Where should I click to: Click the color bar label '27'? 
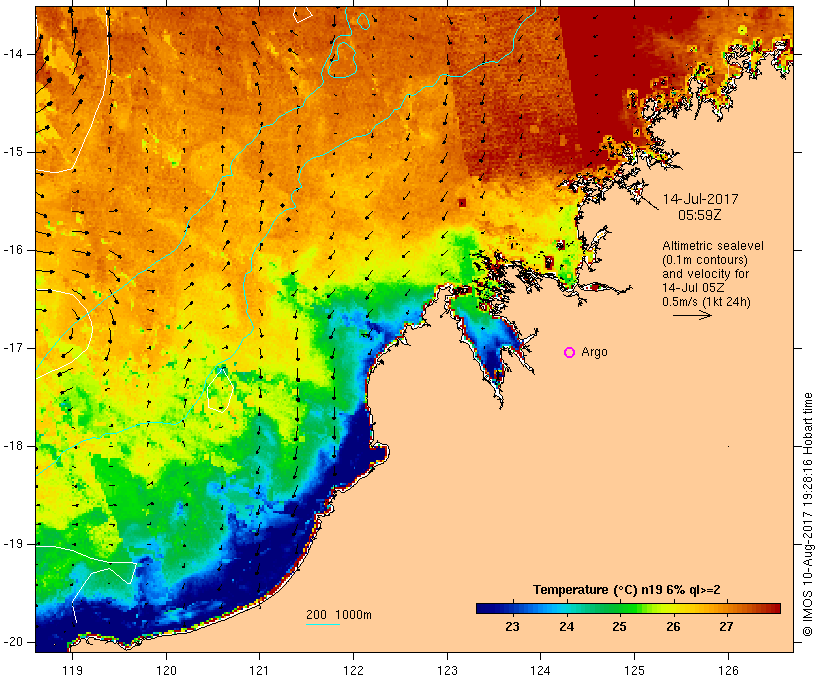coord(726,627)
